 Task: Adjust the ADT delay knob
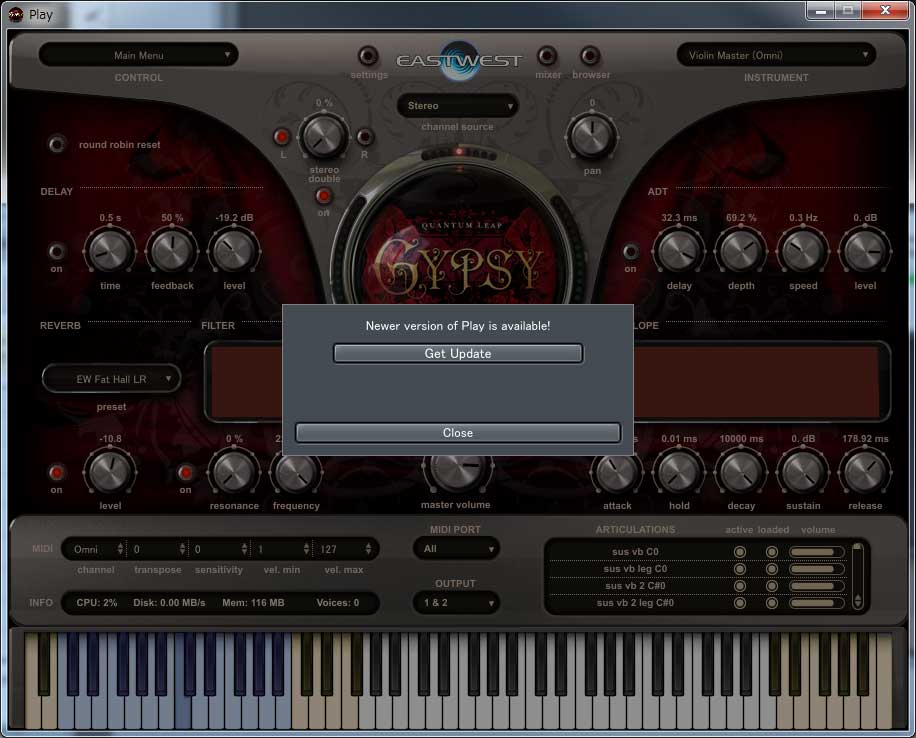[x=679, y=251]
